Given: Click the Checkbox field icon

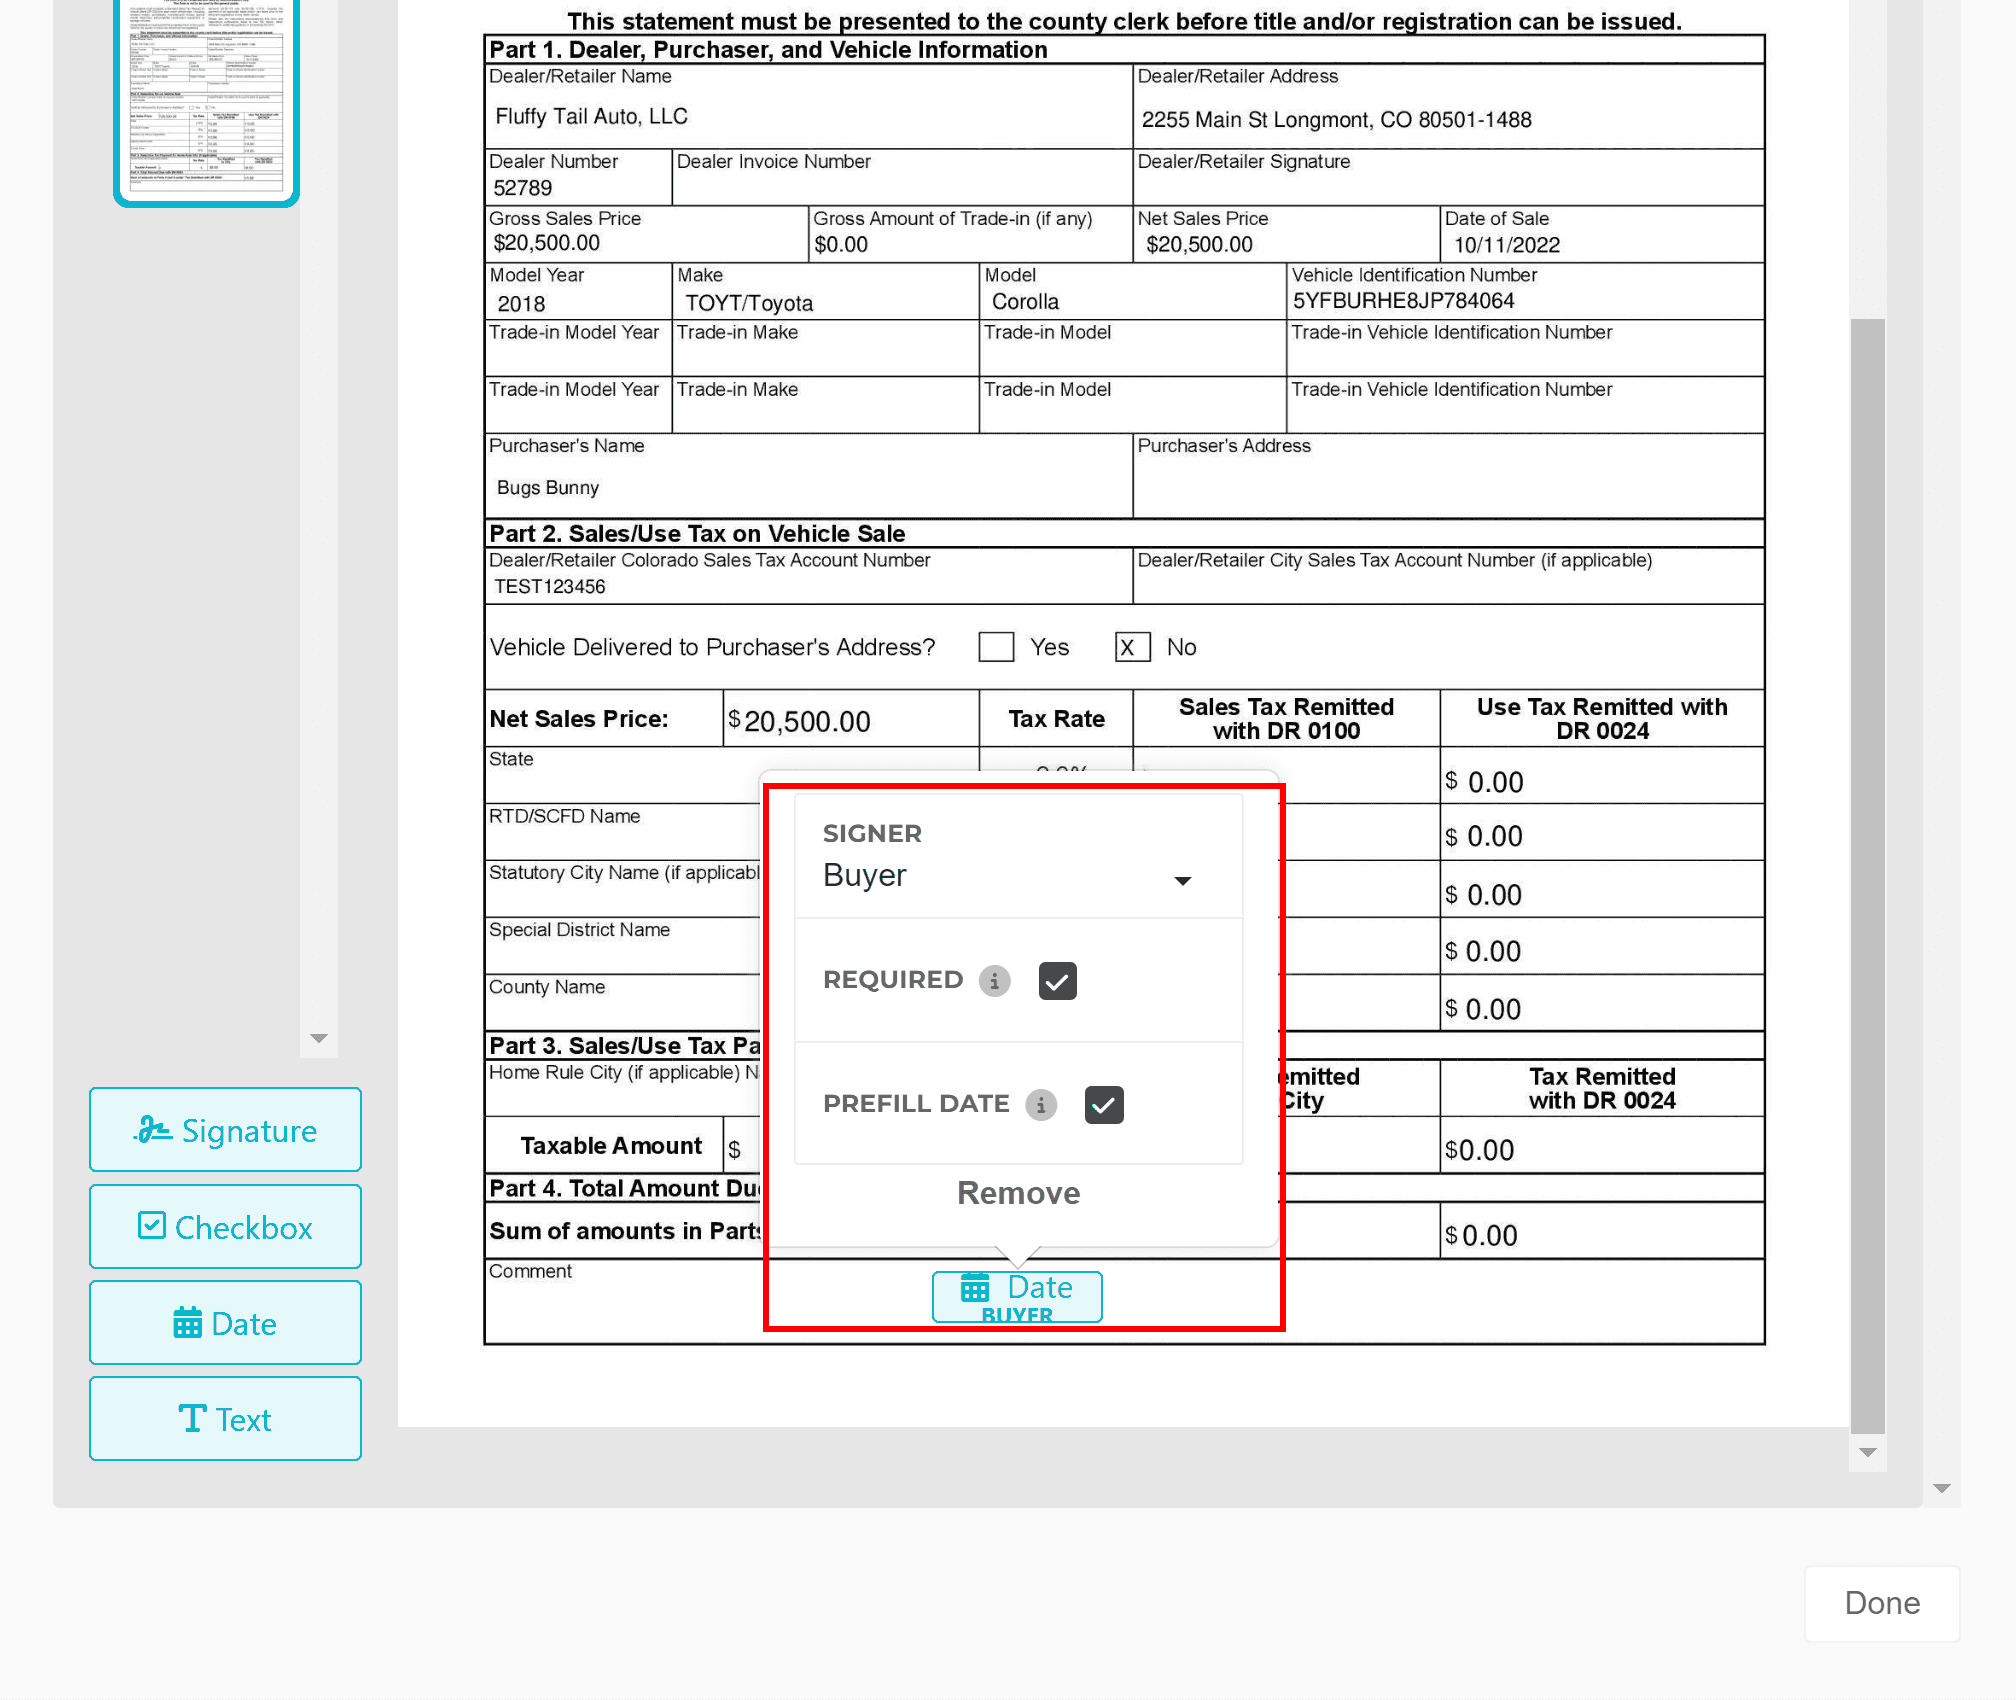Looking at the screenshot, I should tap(152, 1226).
